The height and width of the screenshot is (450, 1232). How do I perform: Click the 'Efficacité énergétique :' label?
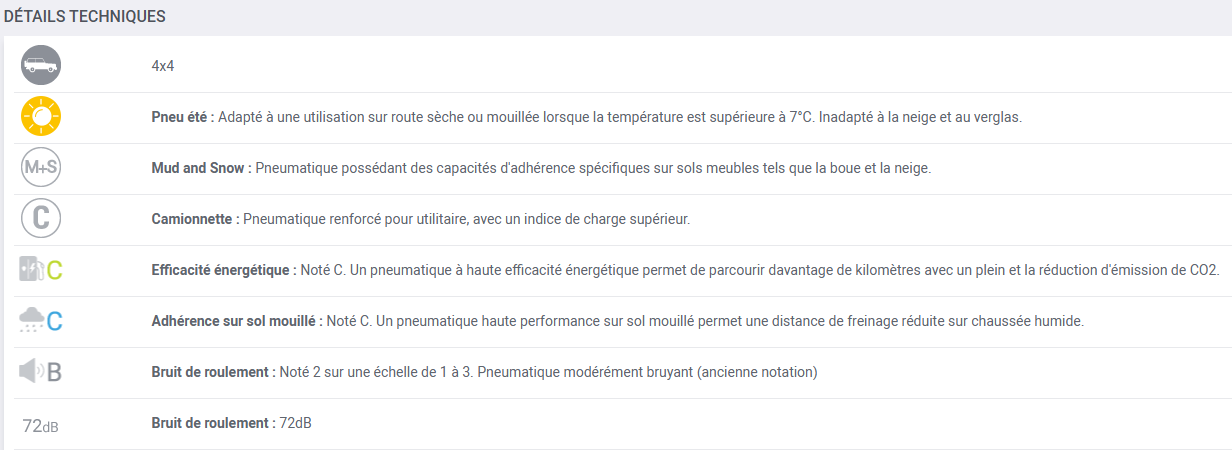[x=224, y=270]
